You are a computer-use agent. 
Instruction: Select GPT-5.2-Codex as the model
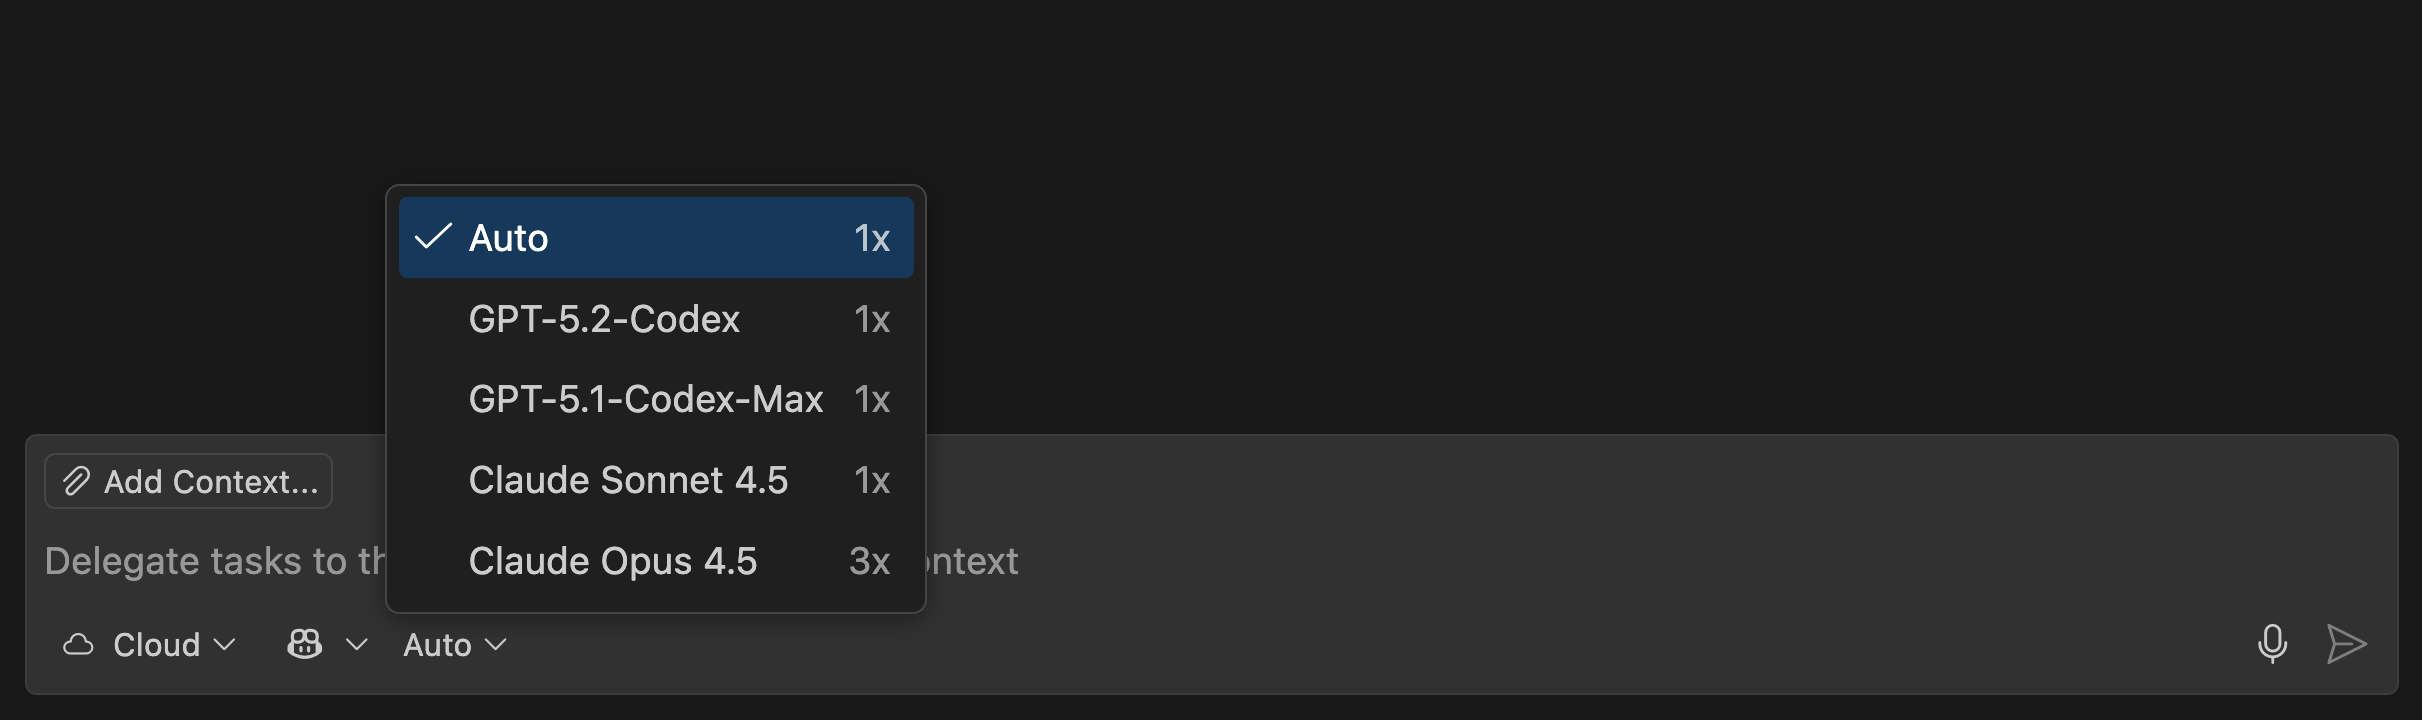pyautogui.click(x=604, y=318)
